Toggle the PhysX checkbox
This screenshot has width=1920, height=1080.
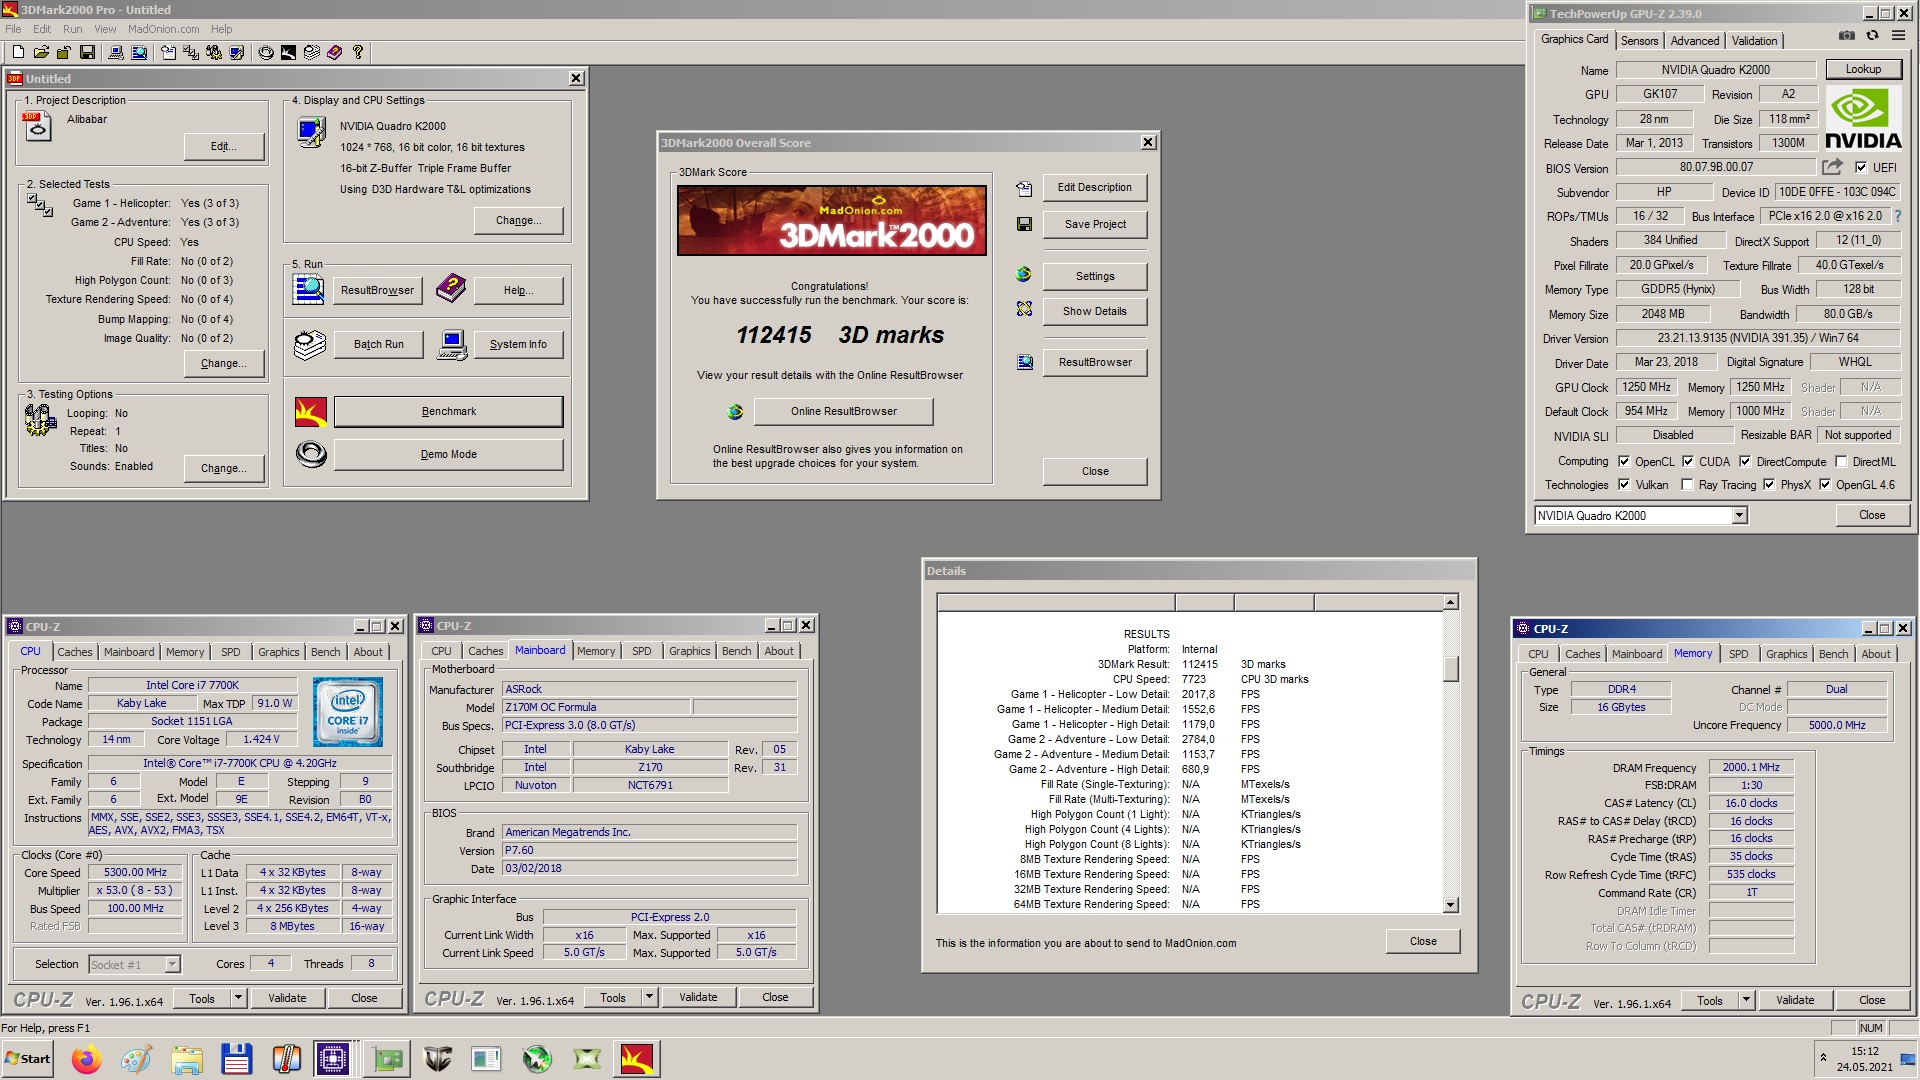click(1769, 484)
